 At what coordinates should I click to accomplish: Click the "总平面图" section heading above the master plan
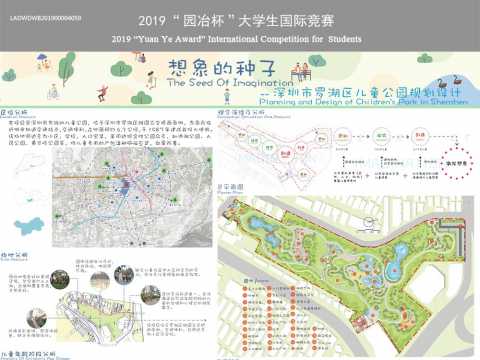[230, 187]
